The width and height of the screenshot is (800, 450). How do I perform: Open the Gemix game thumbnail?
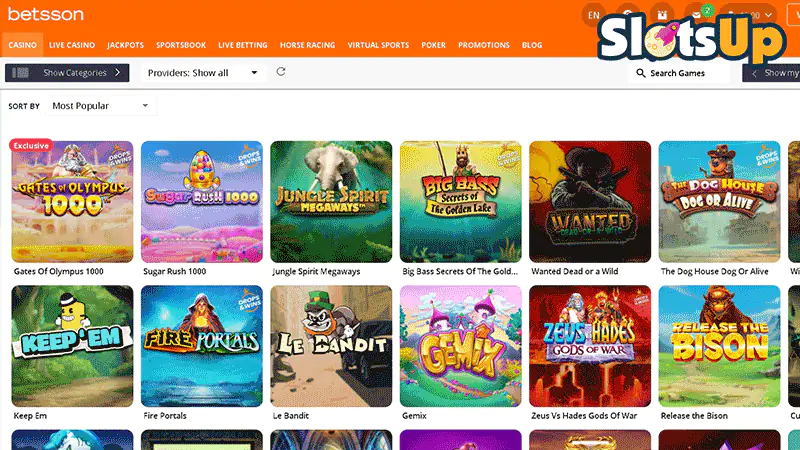(x=461, y=346)
